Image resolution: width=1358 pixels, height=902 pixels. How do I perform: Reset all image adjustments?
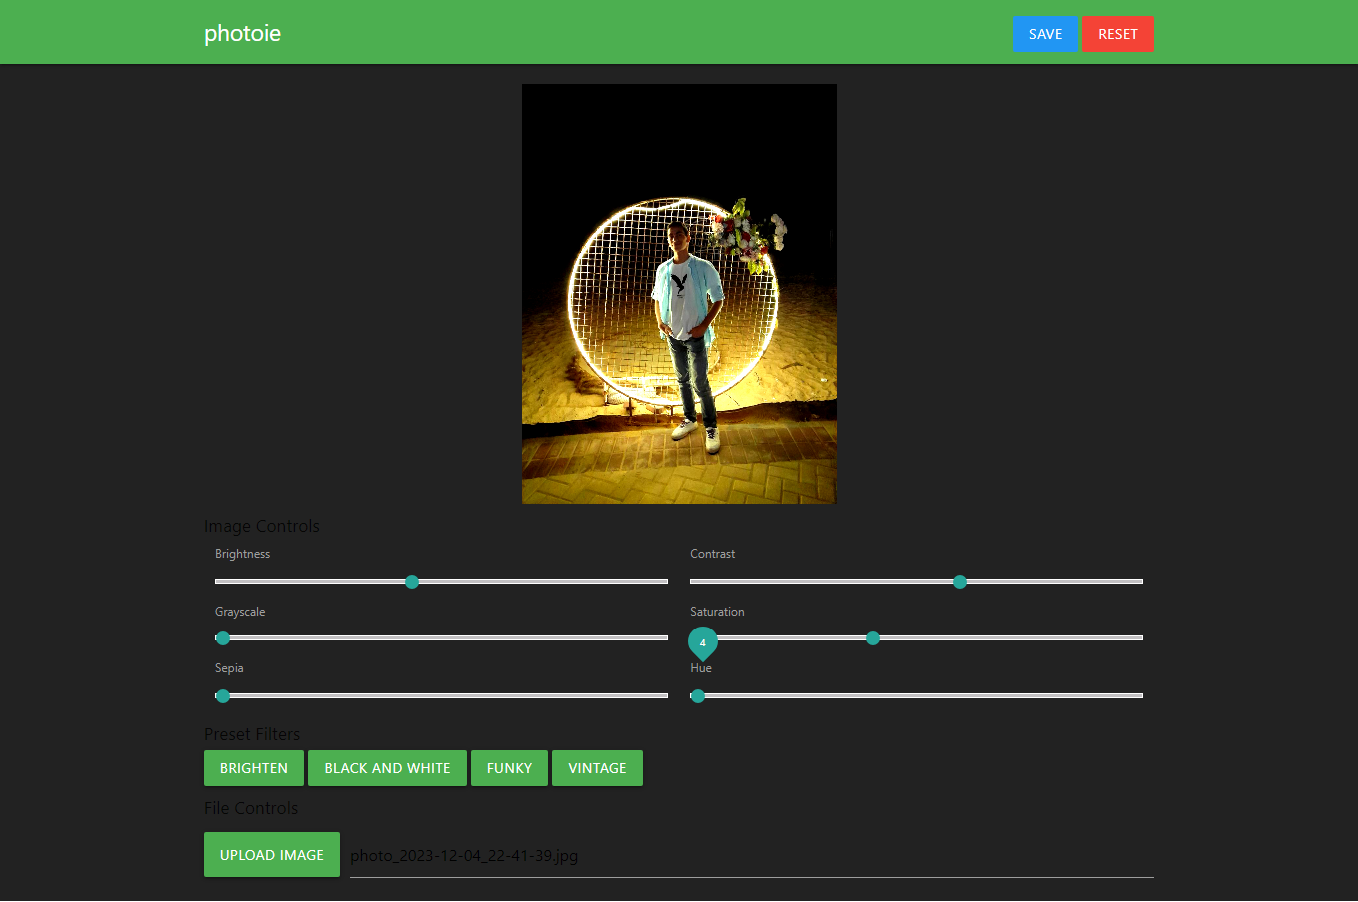(x=1117, y=33)
